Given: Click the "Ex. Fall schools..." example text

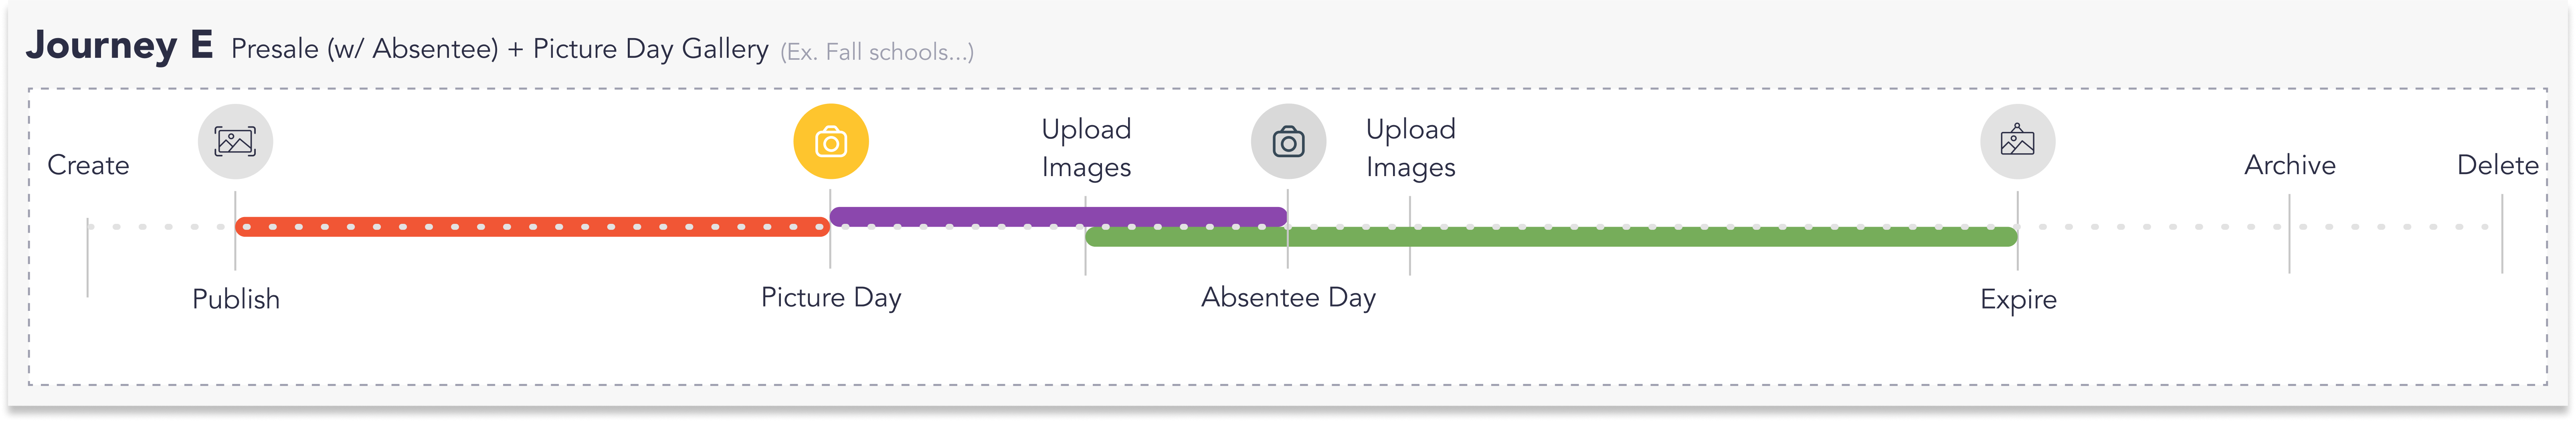Looking at the screenshot, I should point(876,52).
